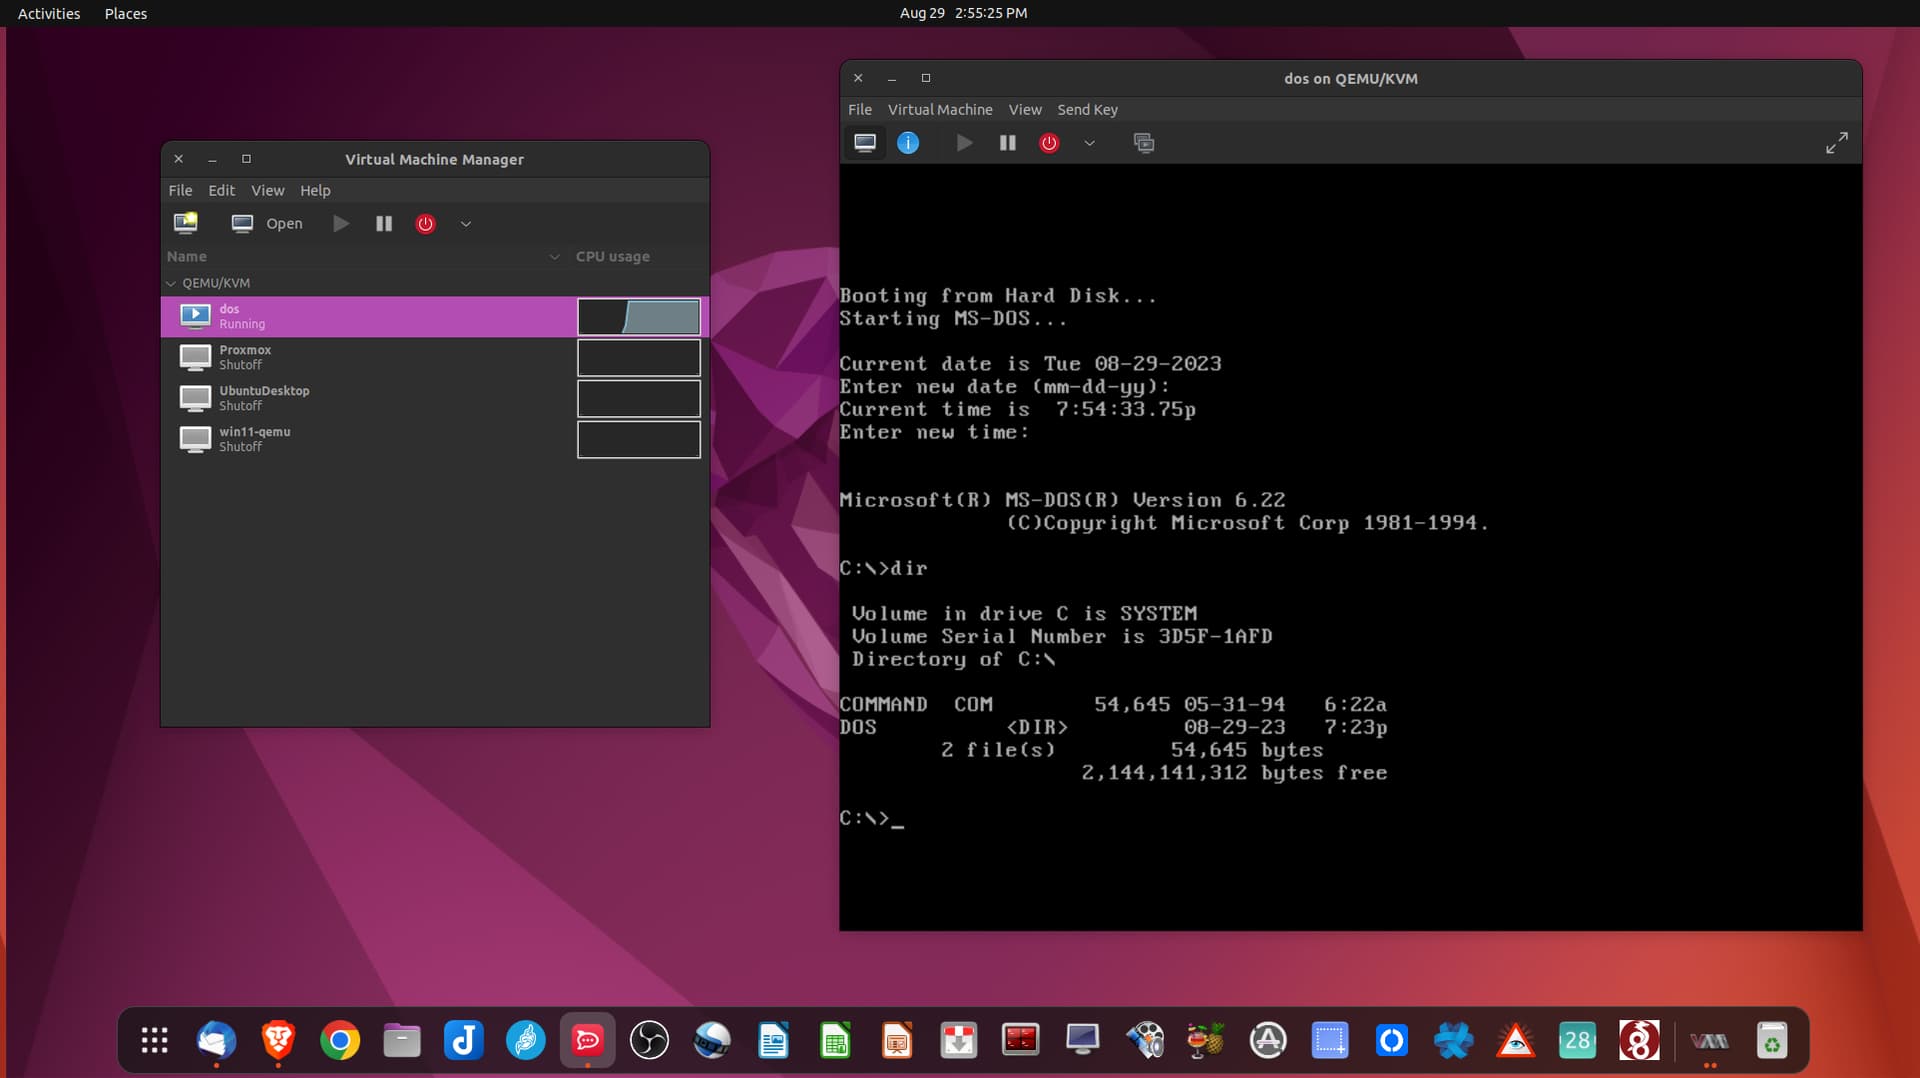Click the run (play) icon in Virtual Machine Manager
The height and width of the screenshot is (1078, 1920).
341,223
